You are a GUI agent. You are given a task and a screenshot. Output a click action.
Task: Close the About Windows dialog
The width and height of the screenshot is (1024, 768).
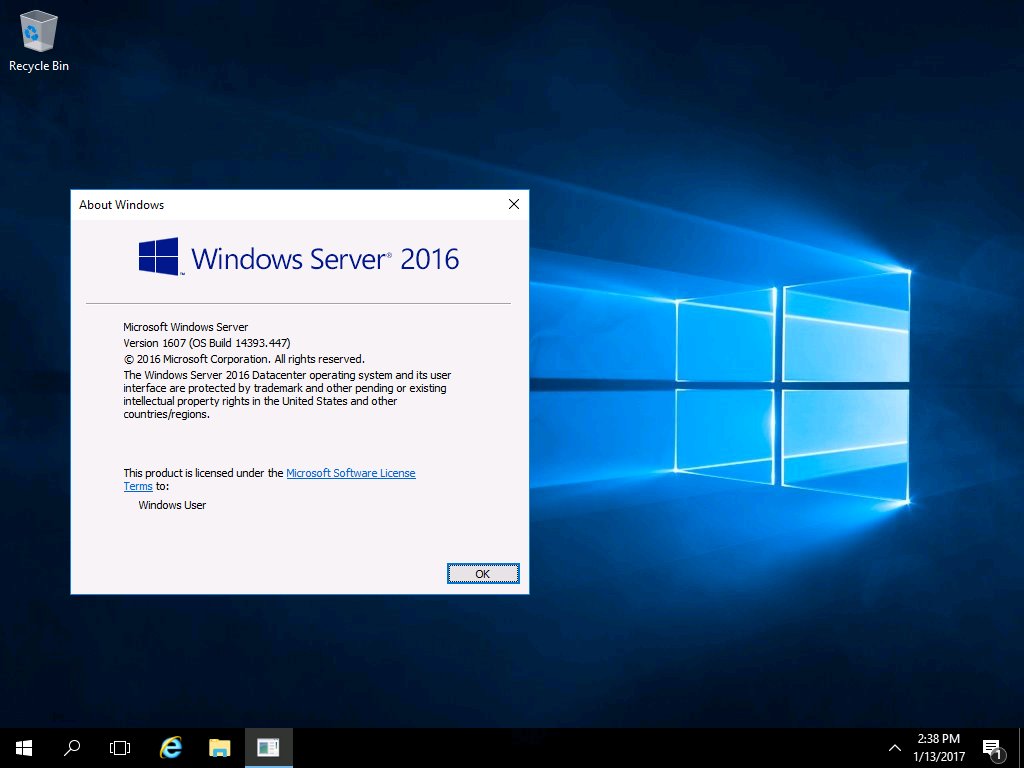tap(514, 204)
